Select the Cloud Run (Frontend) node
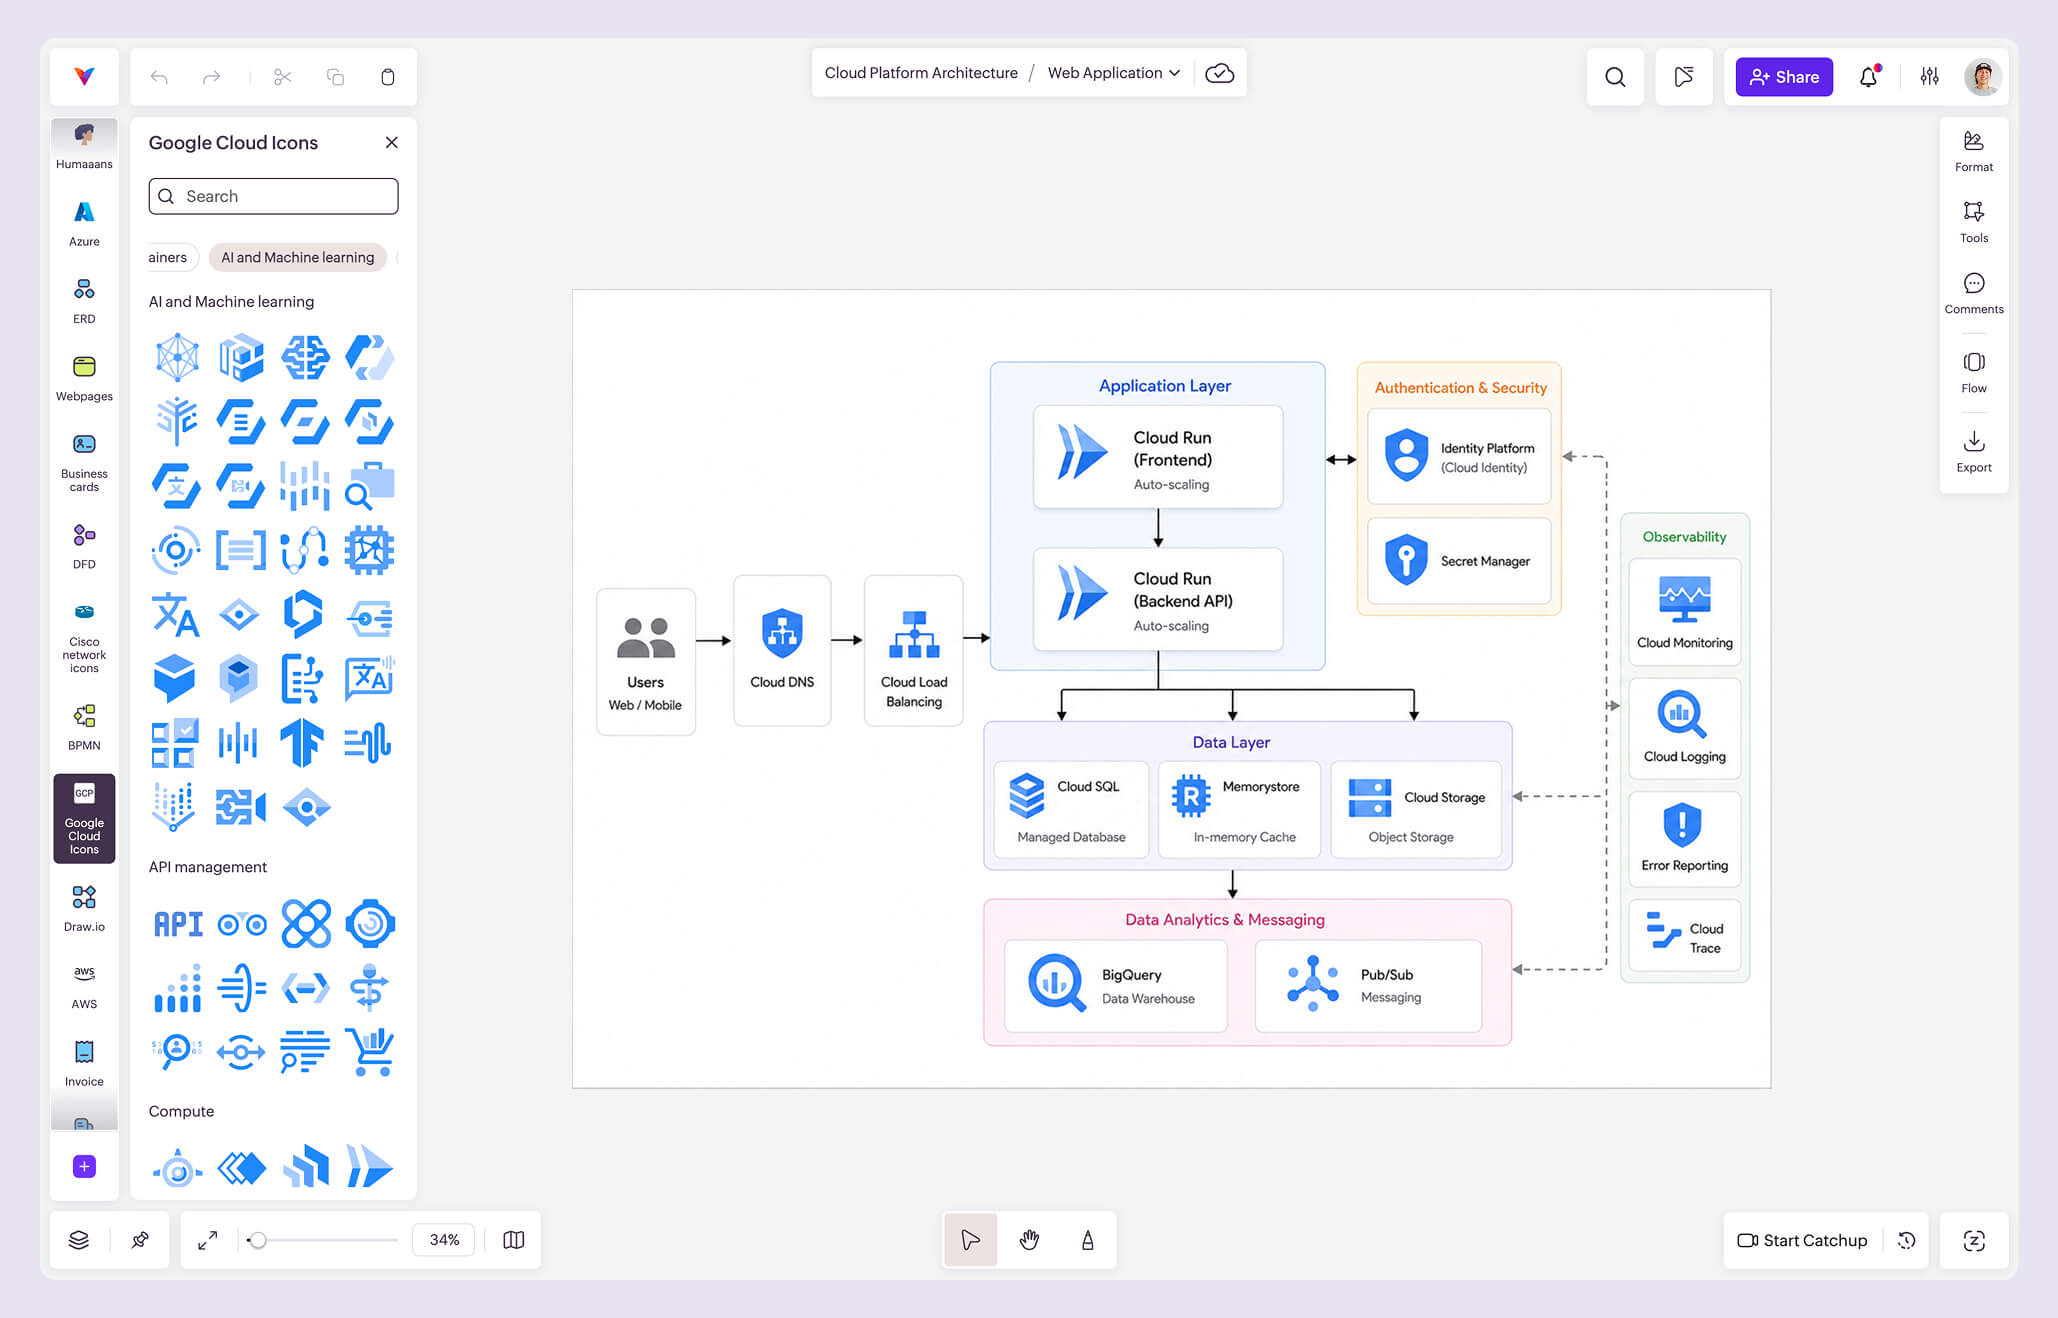Image resolution: width=2058 pixels, height=1318 pixels. [1158, 457]
